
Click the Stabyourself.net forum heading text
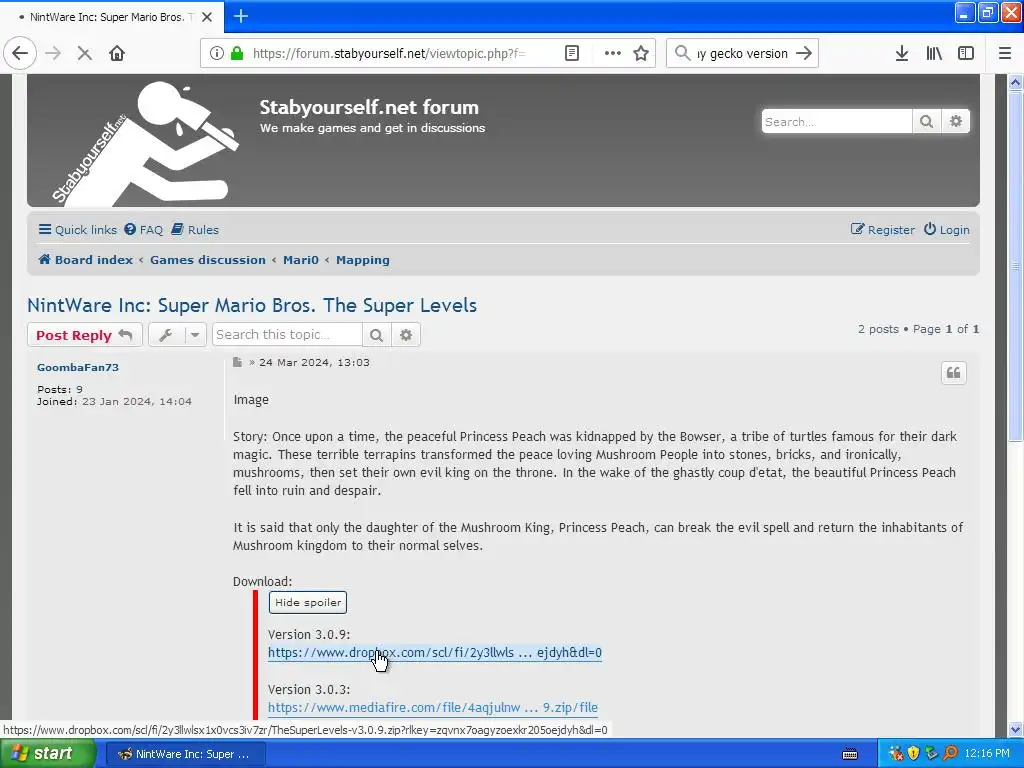click(x=369, y=107)
